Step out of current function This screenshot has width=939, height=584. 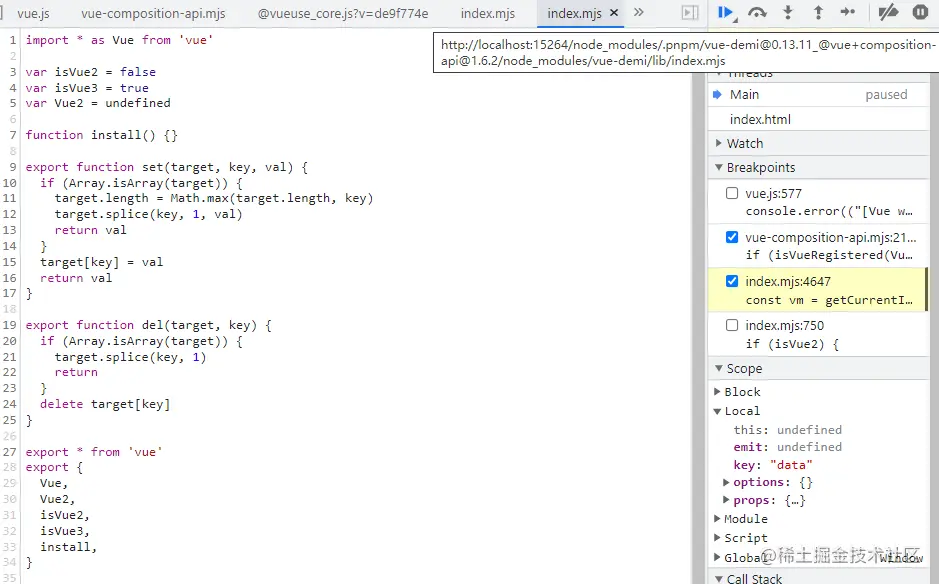tap(818, 12)
